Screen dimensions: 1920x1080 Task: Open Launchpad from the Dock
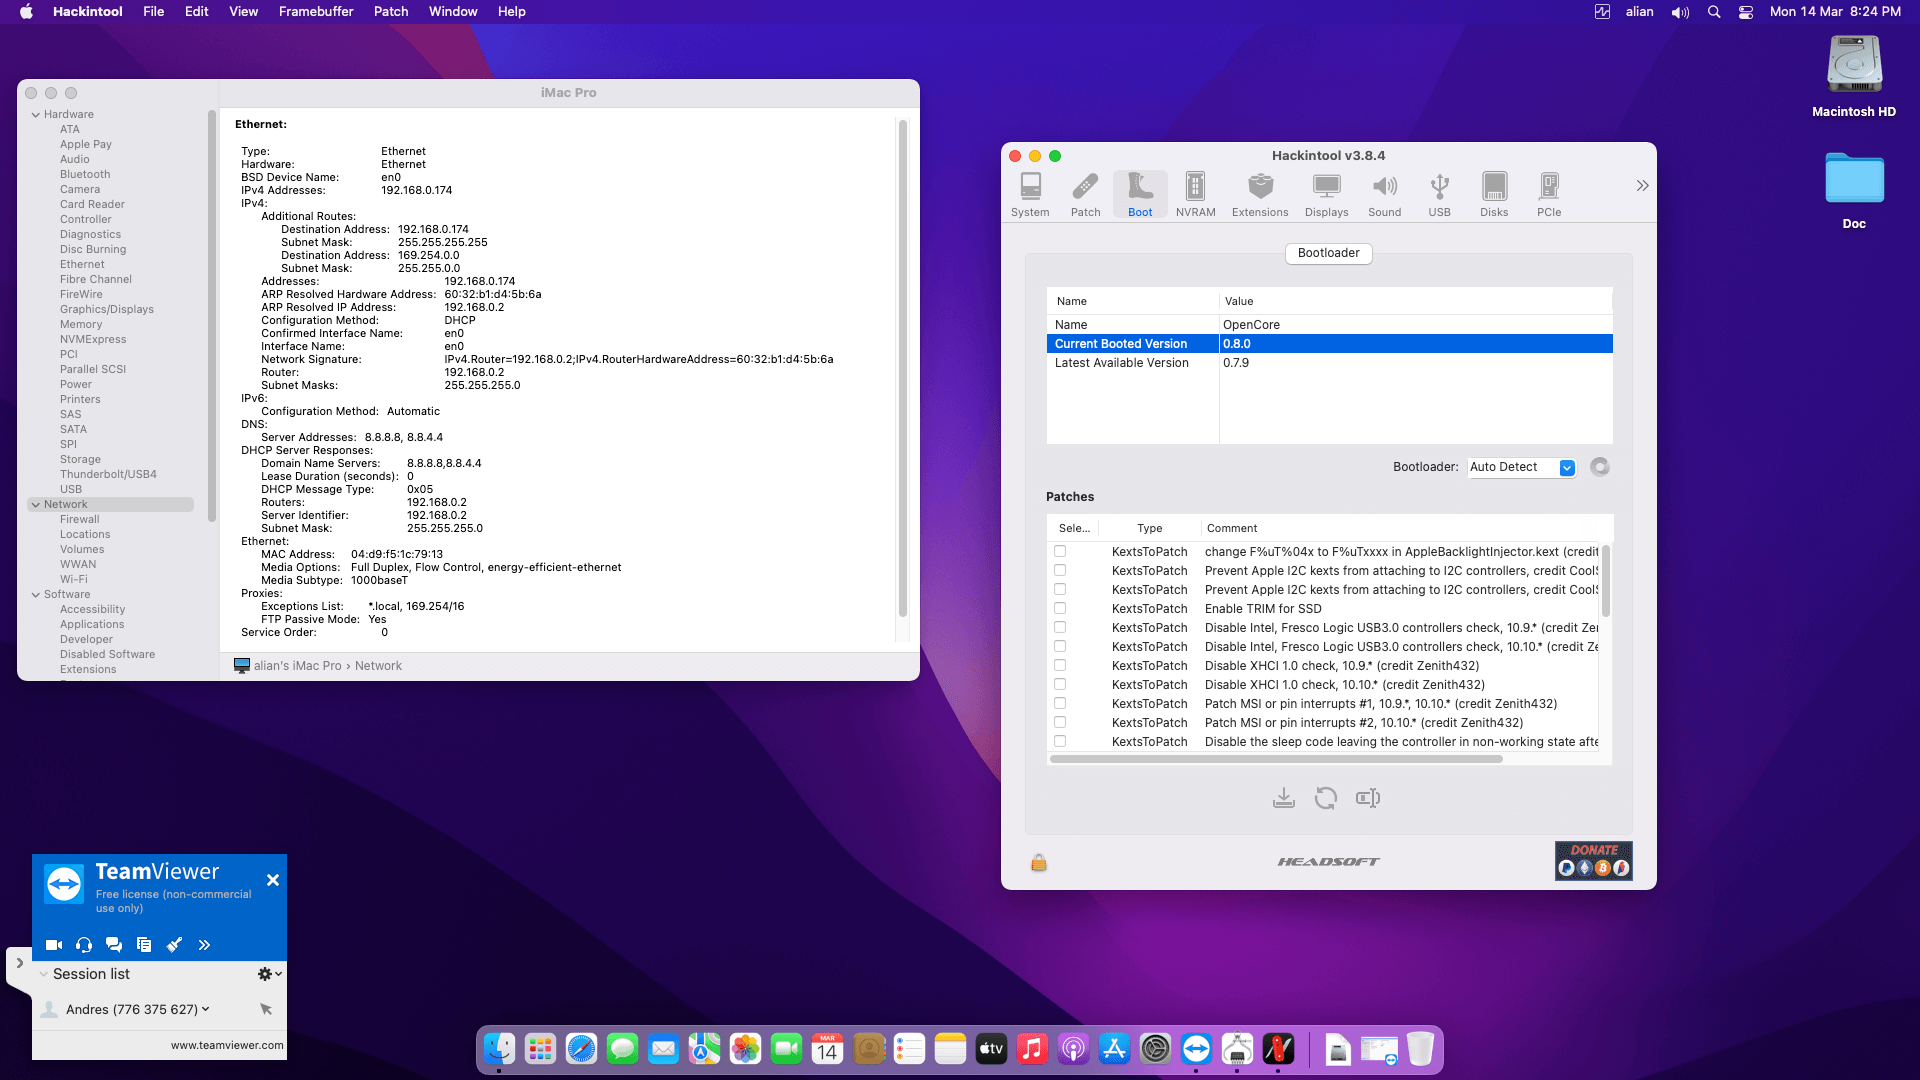[x=540, y=1049]
